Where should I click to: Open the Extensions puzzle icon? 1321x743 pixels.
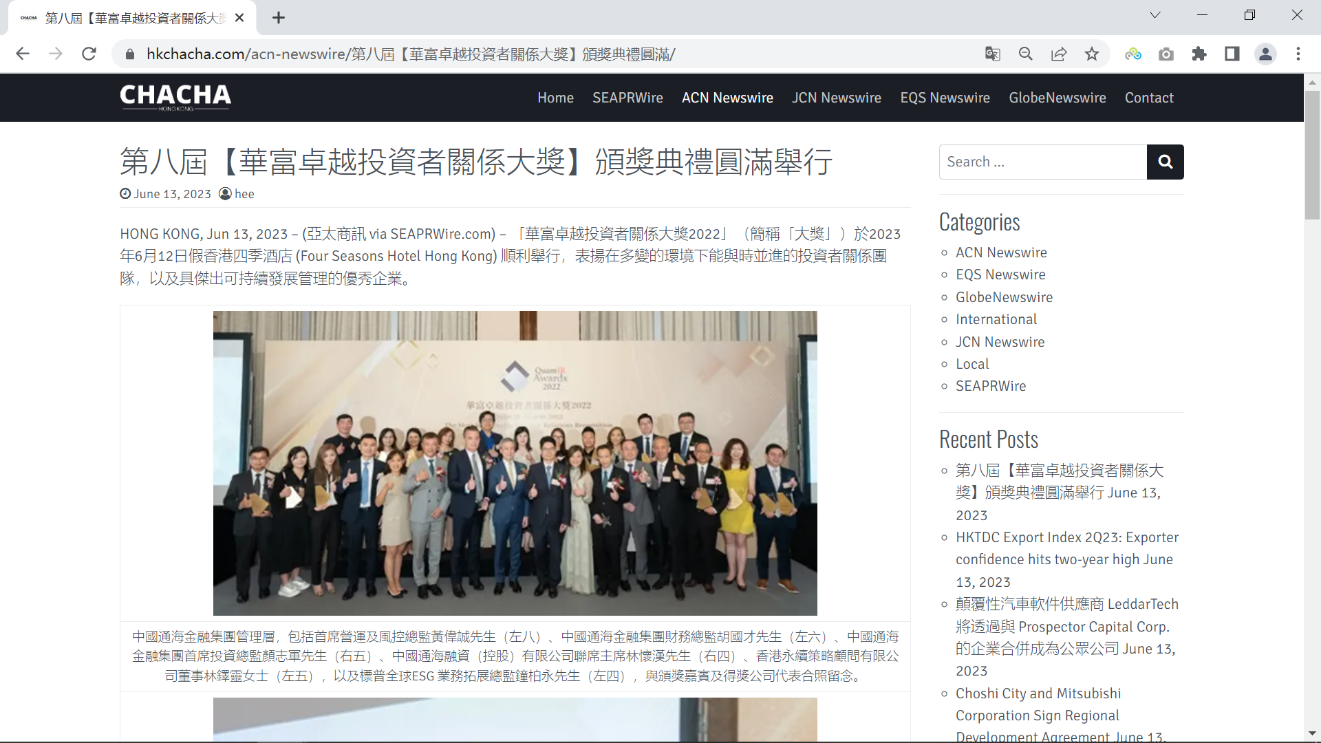pos(1199,54)
